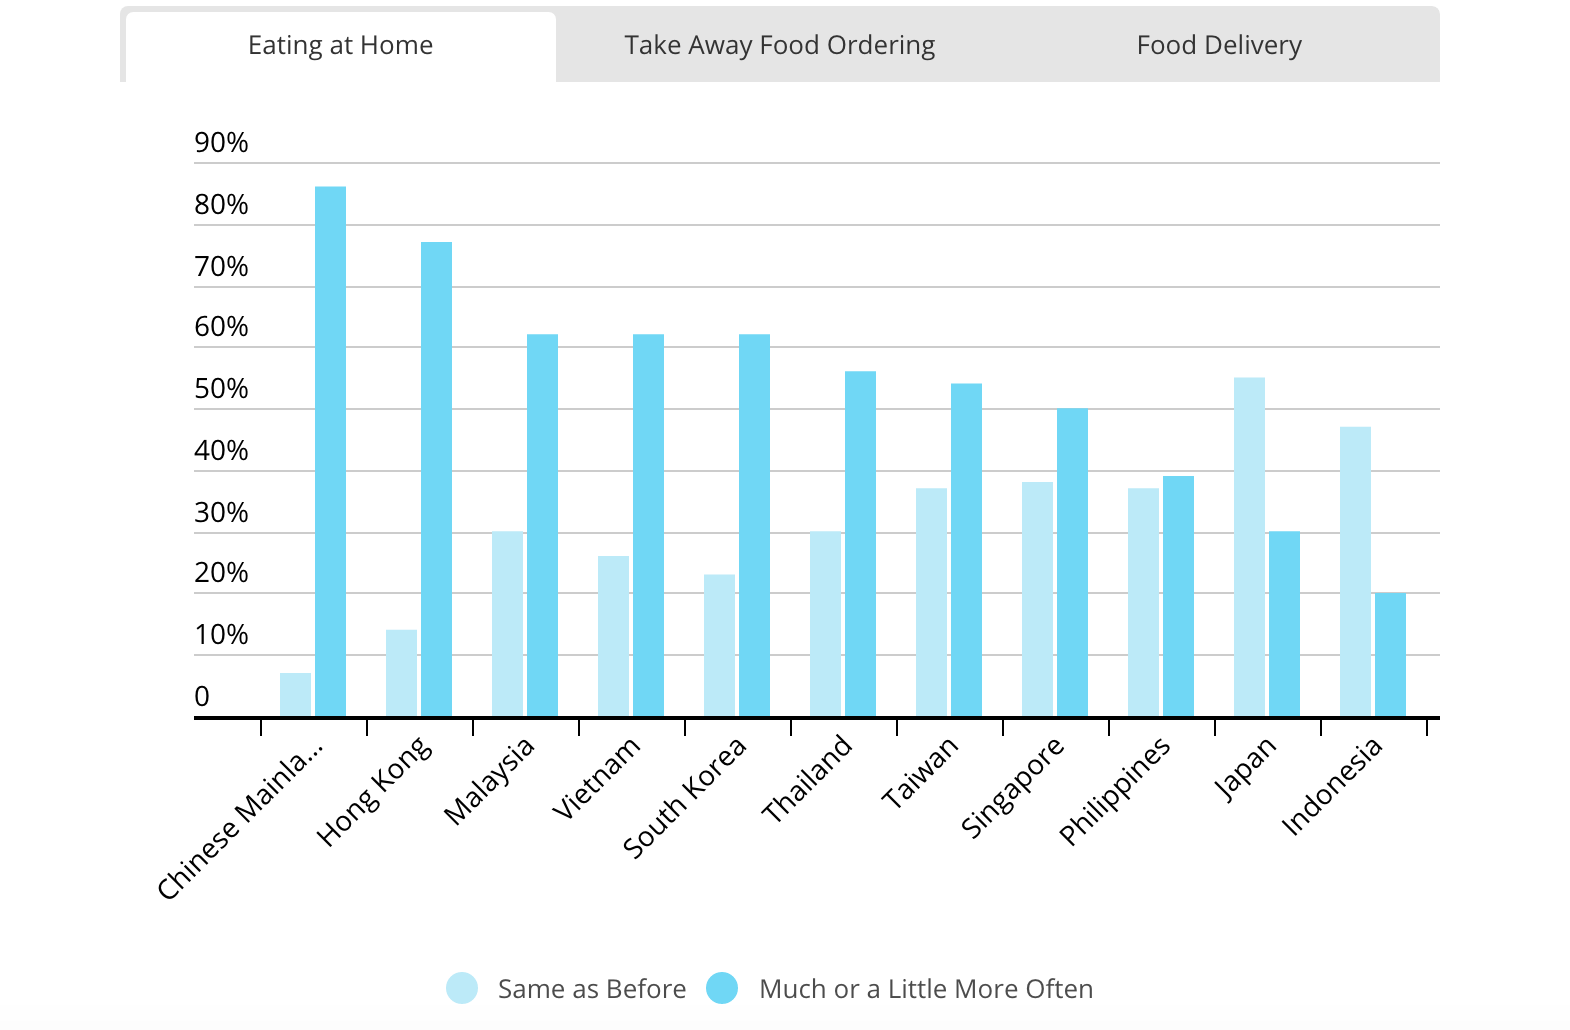This screenshot has height=1030, width=1570.
Task: Click the light blue Same as Before legend circle
Action: tap(462, 988)
